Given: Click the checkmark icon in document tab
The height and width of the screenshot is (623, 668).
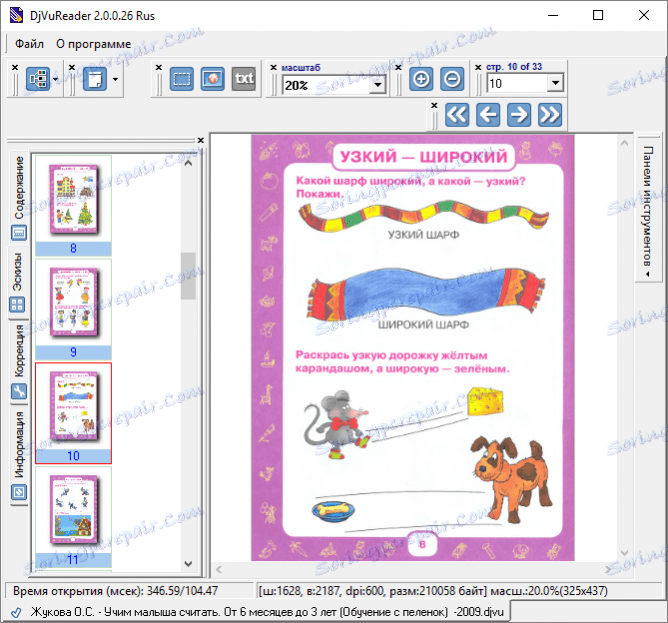Looking at the screenshot, I should point(16,612).
